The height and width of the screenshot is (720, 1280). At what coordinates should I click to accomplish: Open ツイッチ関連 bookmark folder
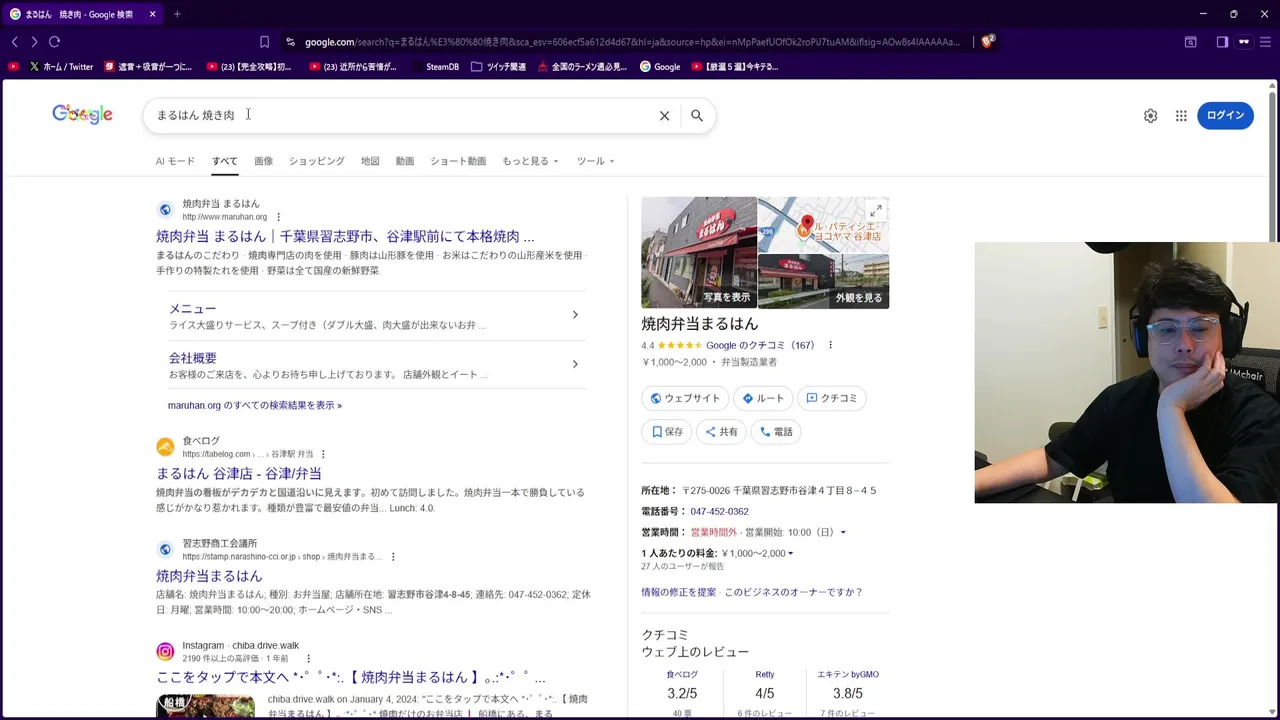498,67
